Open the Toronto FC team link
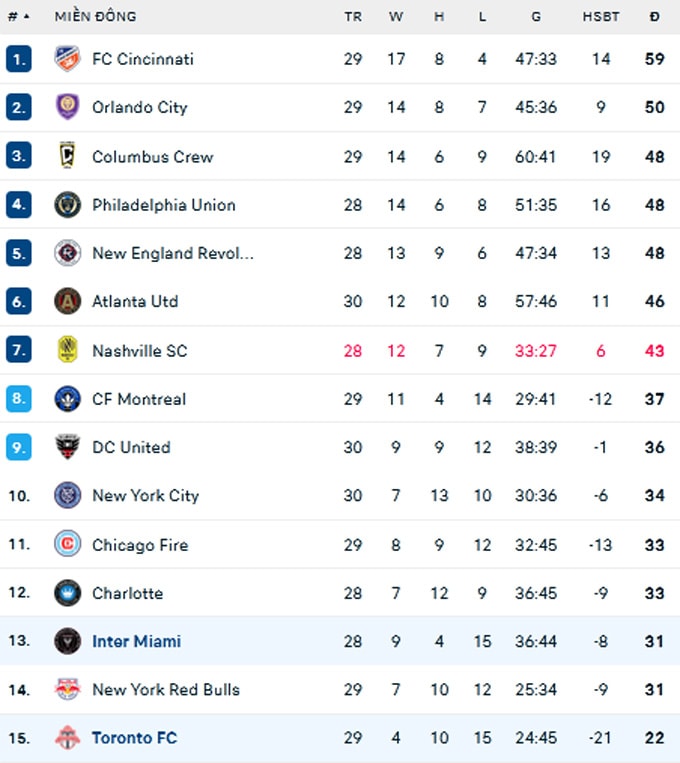680x763 pixels. (x=134, y=738)
